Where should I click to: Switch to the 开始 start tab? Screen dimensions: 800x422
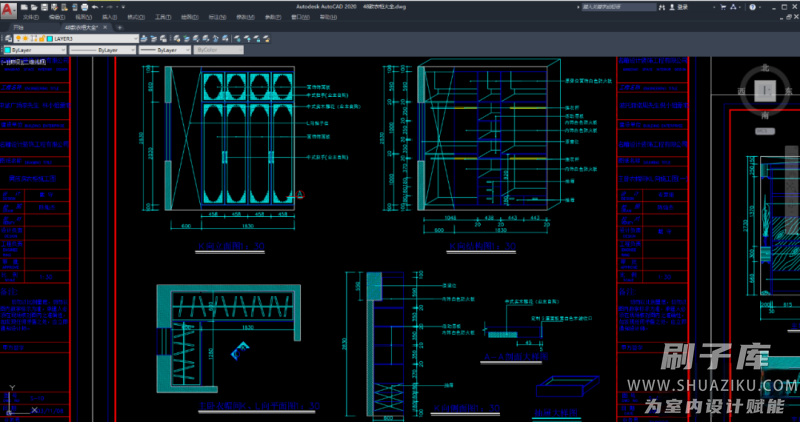pos(18,28)
